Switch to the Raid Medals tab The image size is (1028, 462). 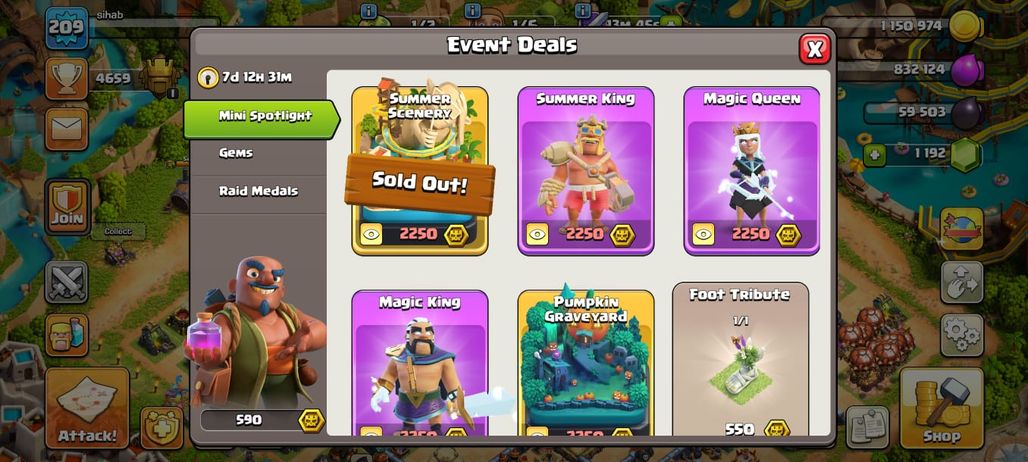258,191
